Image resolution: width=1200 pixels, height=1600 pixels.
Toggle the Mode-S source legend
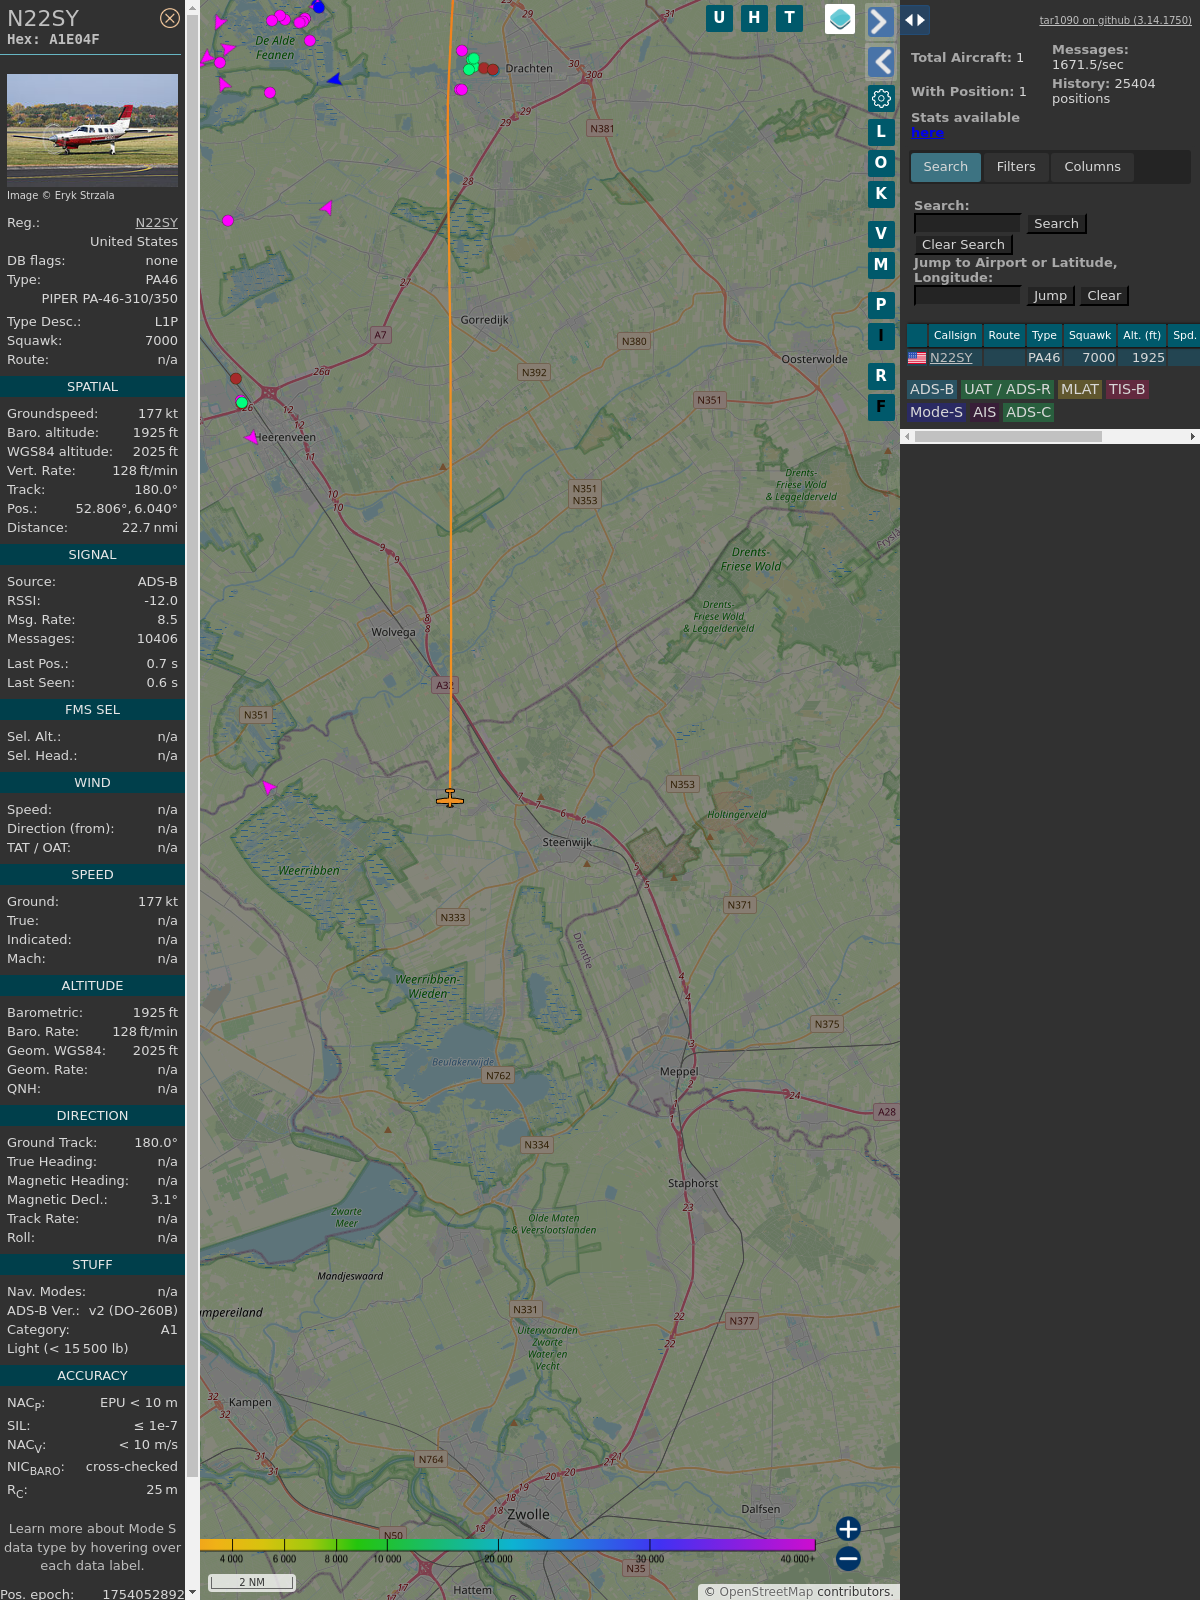[937, 413]
